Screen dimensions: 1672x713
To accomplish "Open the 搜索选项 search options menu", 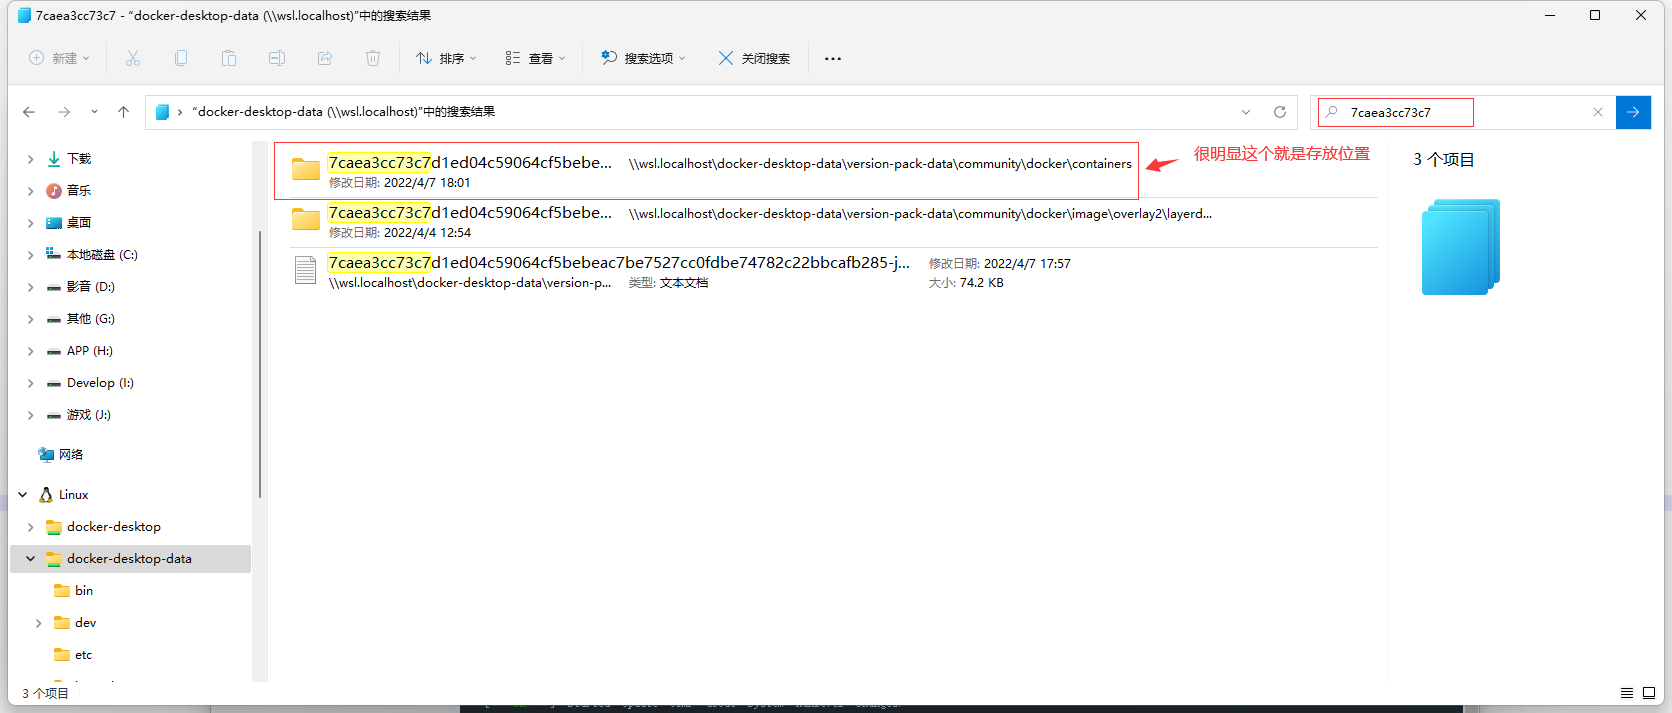I will (x=643, y=58).
